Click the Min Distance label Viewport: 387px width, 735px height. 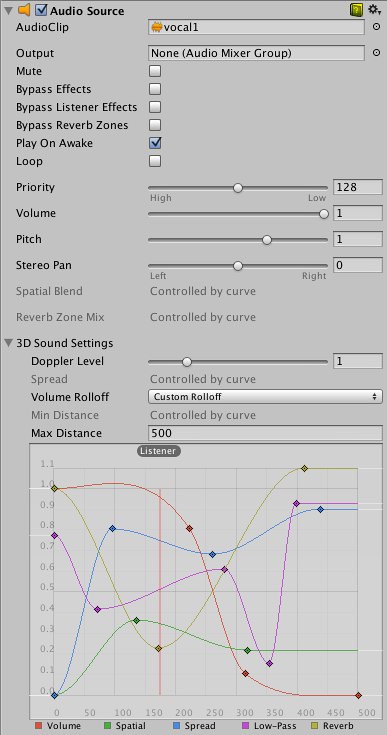pyautogui.click(x=65, y=415)
